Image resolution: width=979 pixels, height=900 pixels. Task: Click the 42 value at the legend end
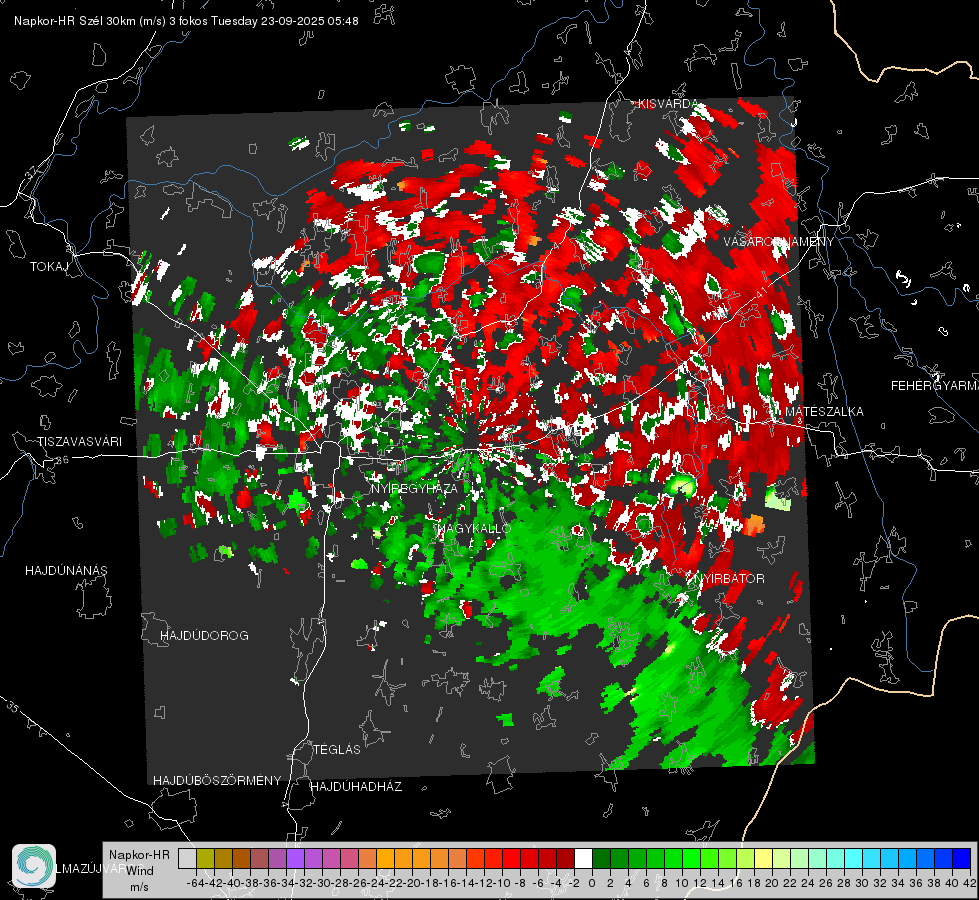(x=969, y=883)
